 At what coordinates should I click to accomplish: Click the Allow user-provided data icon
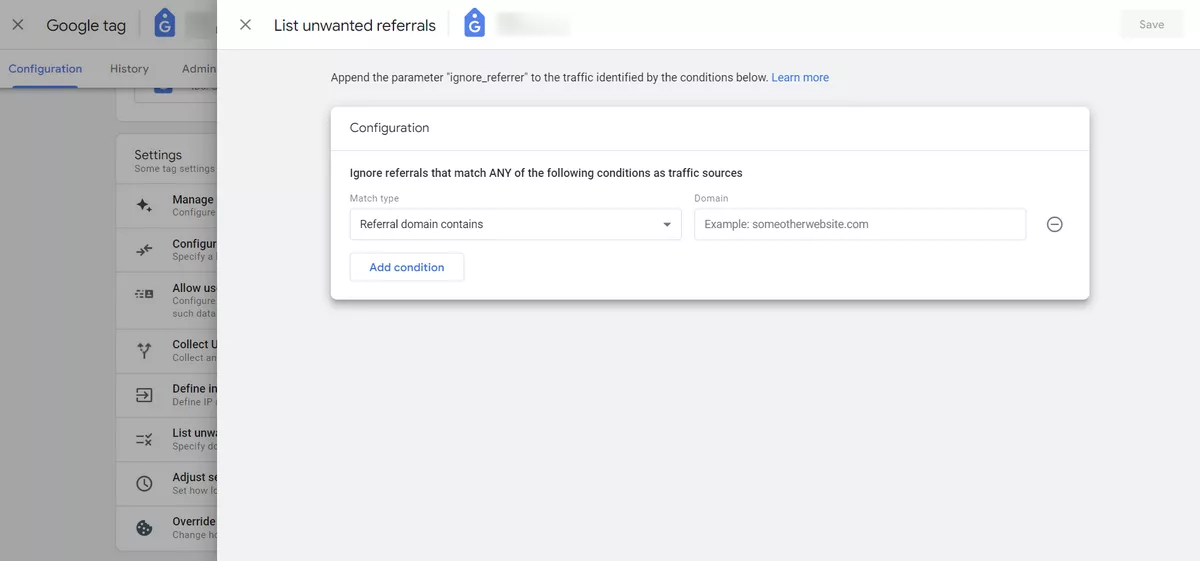pos(144,294)
